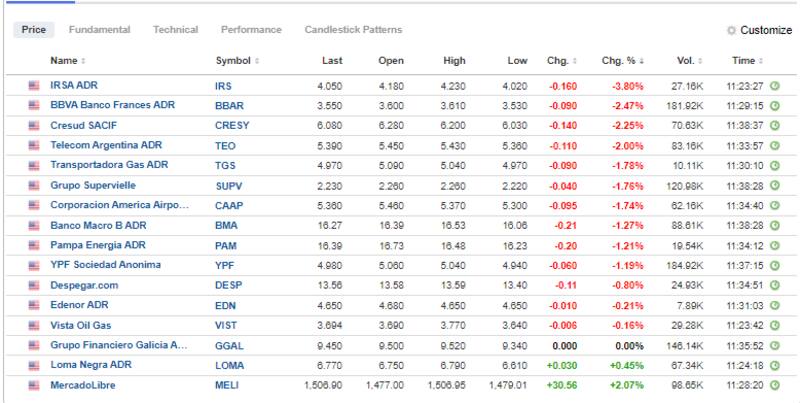Open the Candlestick Patterns tab
The image size is (800, 403).
[353, 30]
